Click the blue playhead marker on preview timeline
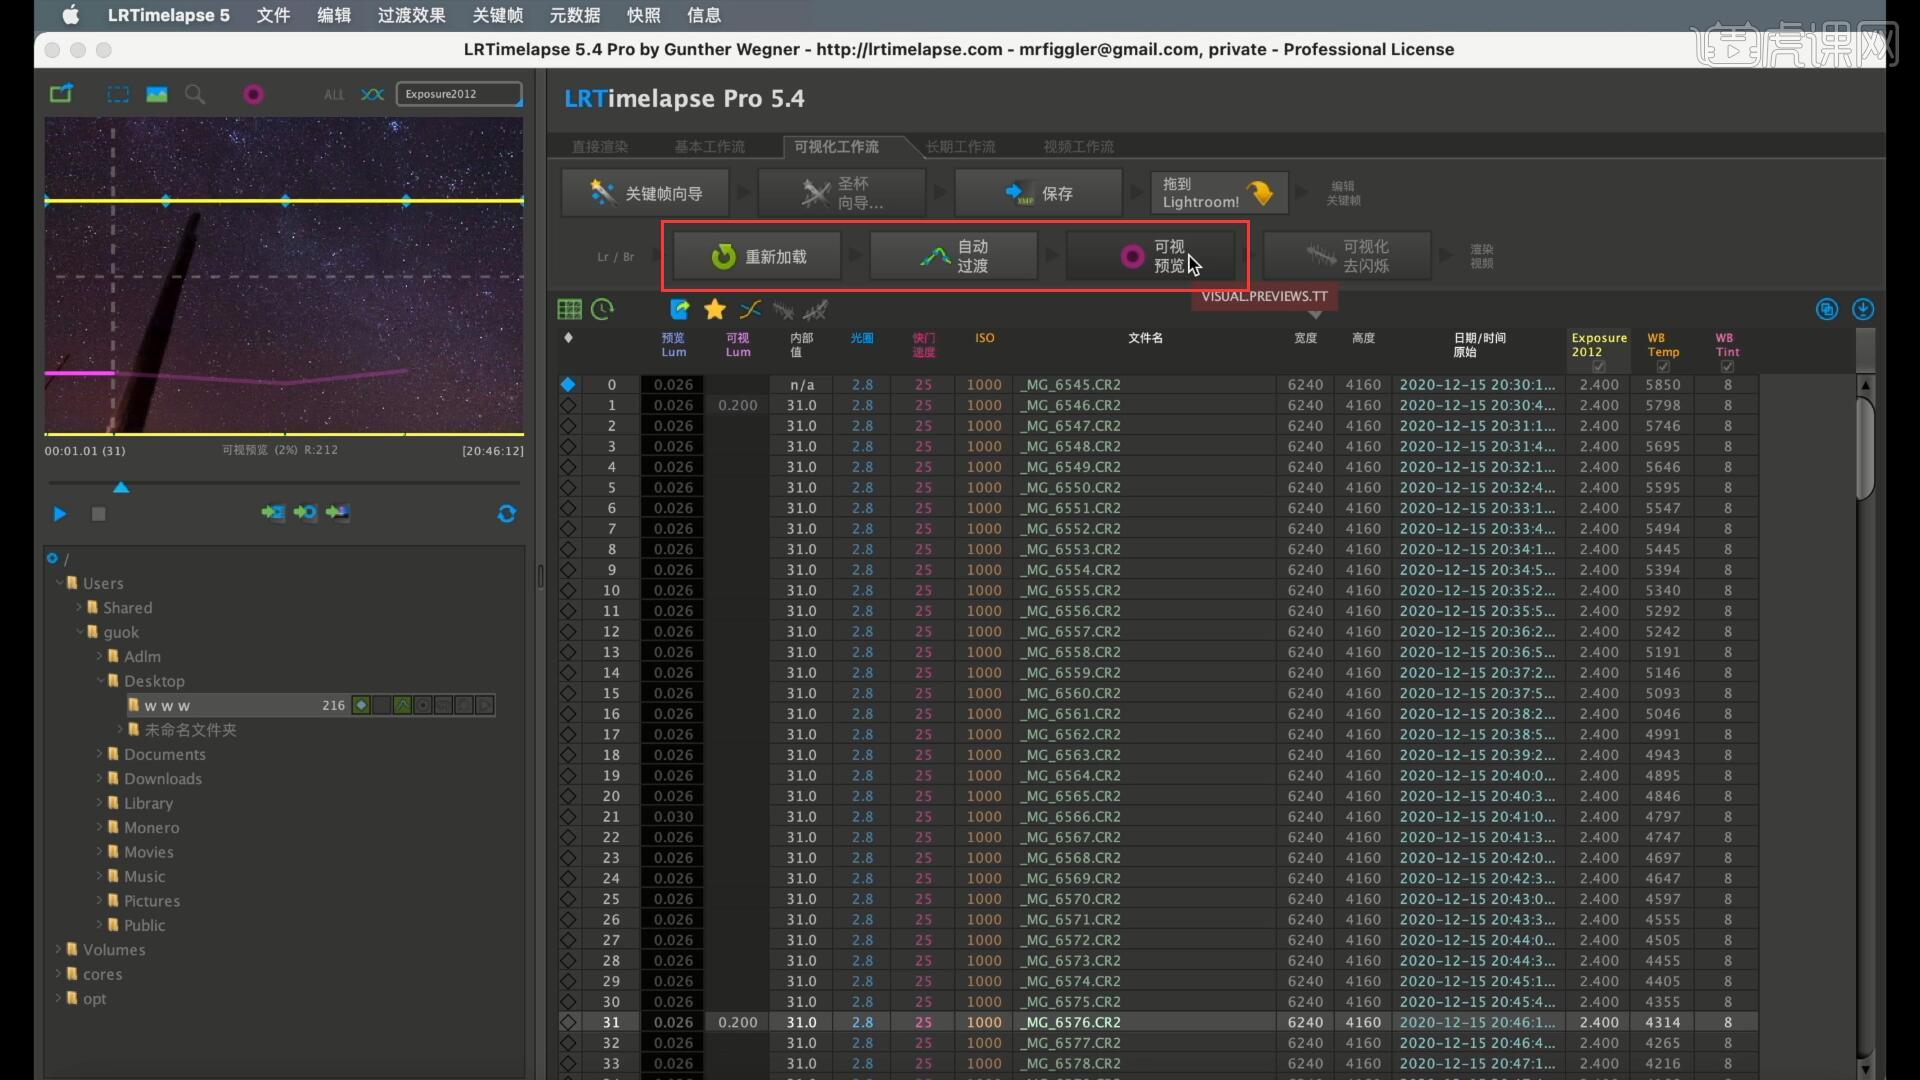 click(x=121, y=487)
